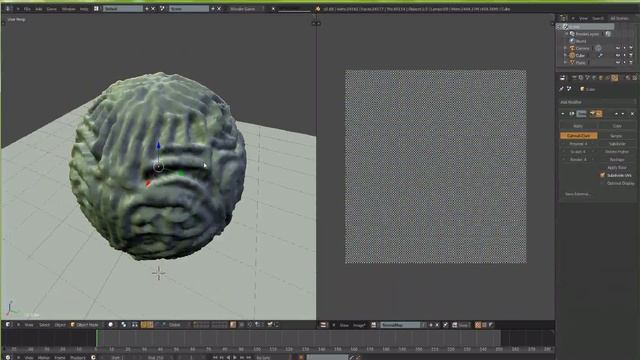Viewport: 640px width, 360px height.
Task: Click the image browse icon in image editor
Action: pyautogui.click(x=374, y=325)
